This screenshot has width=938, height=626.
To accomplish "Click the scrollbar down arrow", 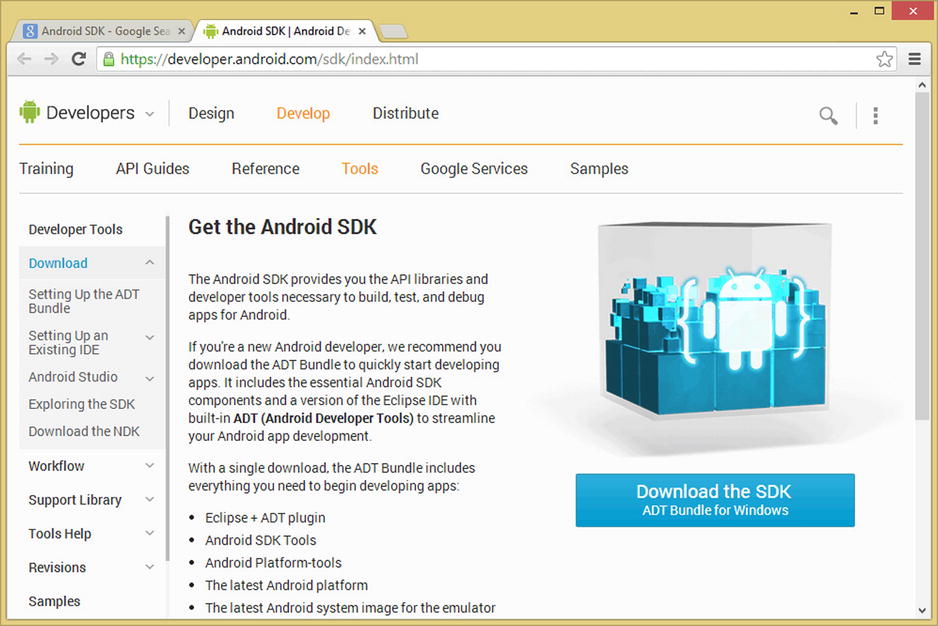I will click(921, 610).
